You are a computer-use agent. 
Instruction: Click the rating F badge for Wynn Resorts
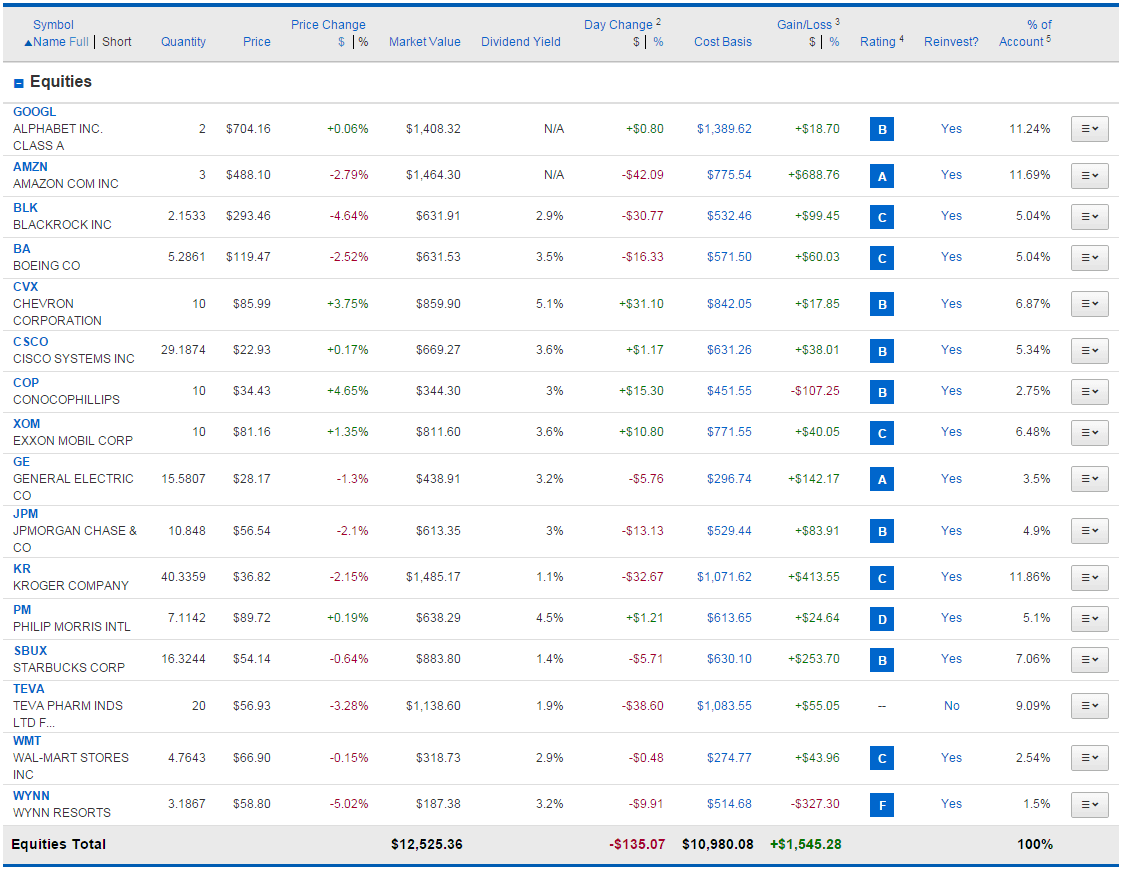coord(882,805)
